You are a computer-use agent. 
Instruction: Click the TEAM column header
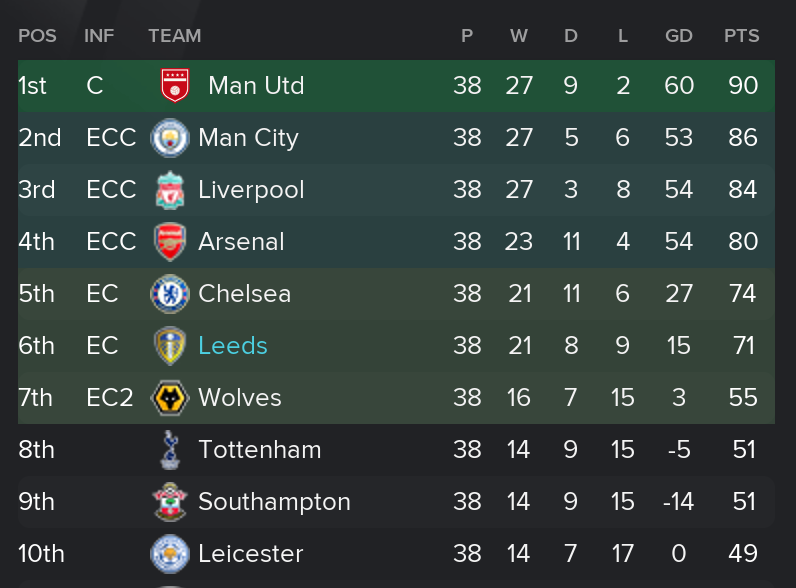click(175, 36)
